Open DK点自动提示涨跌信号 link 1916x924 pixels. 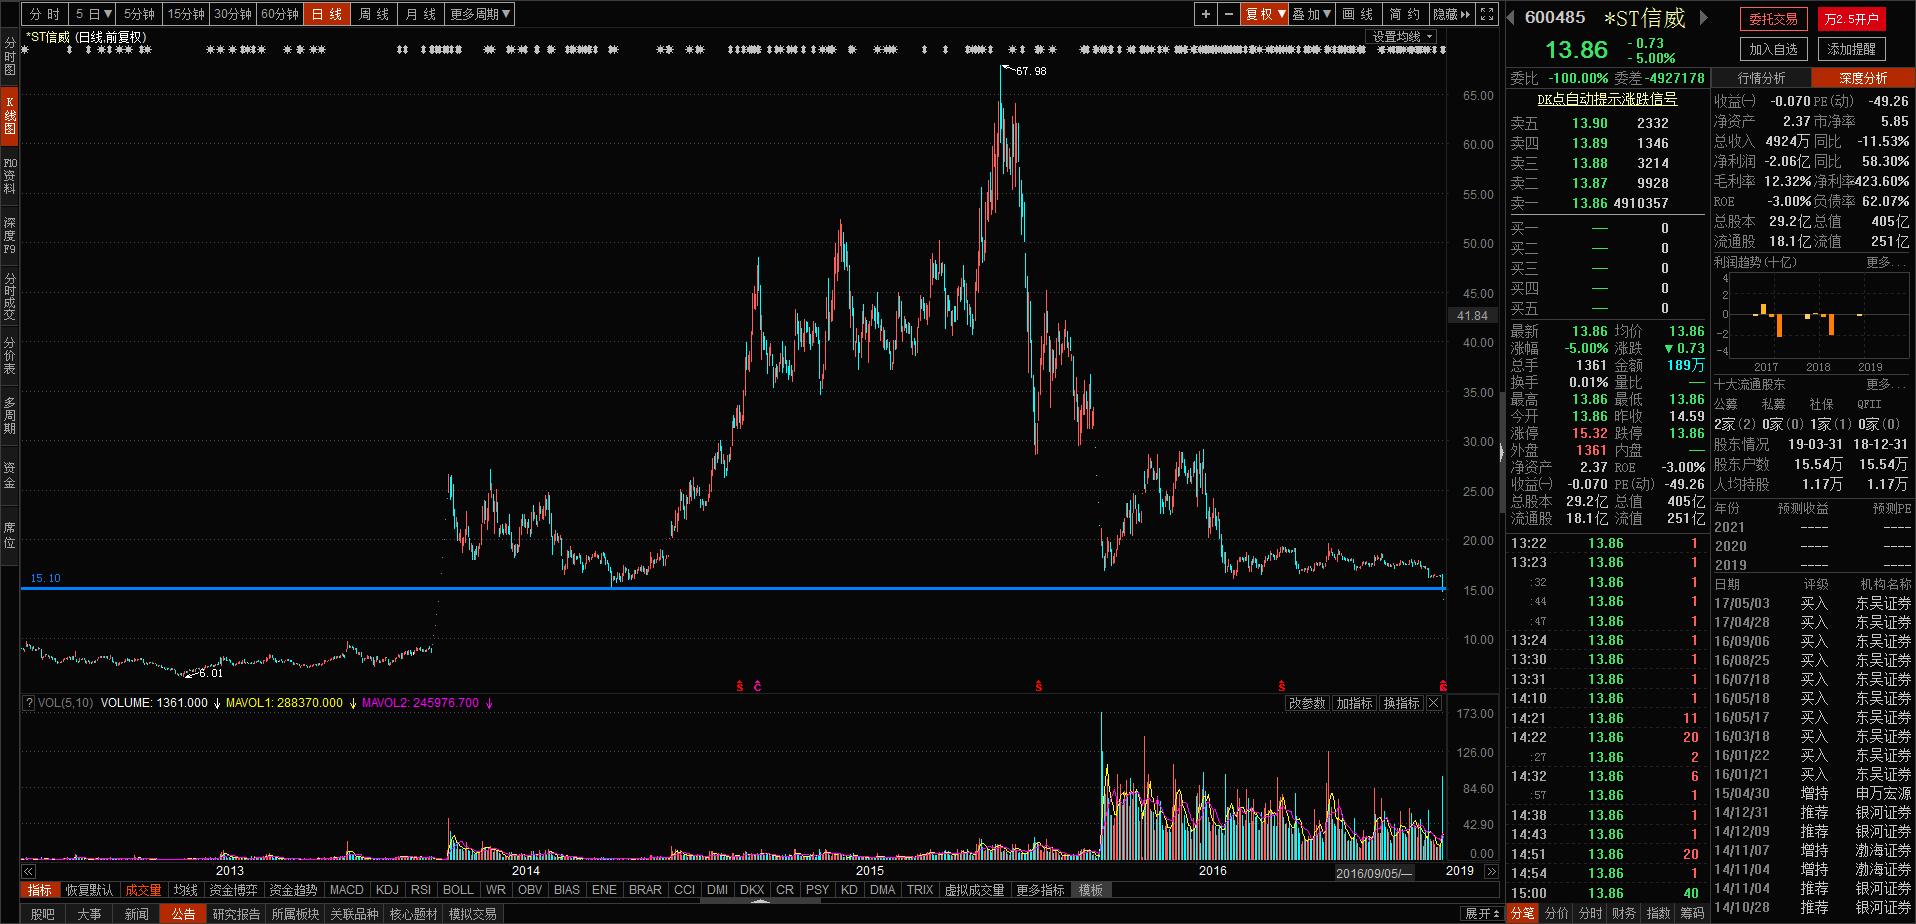1607,99
